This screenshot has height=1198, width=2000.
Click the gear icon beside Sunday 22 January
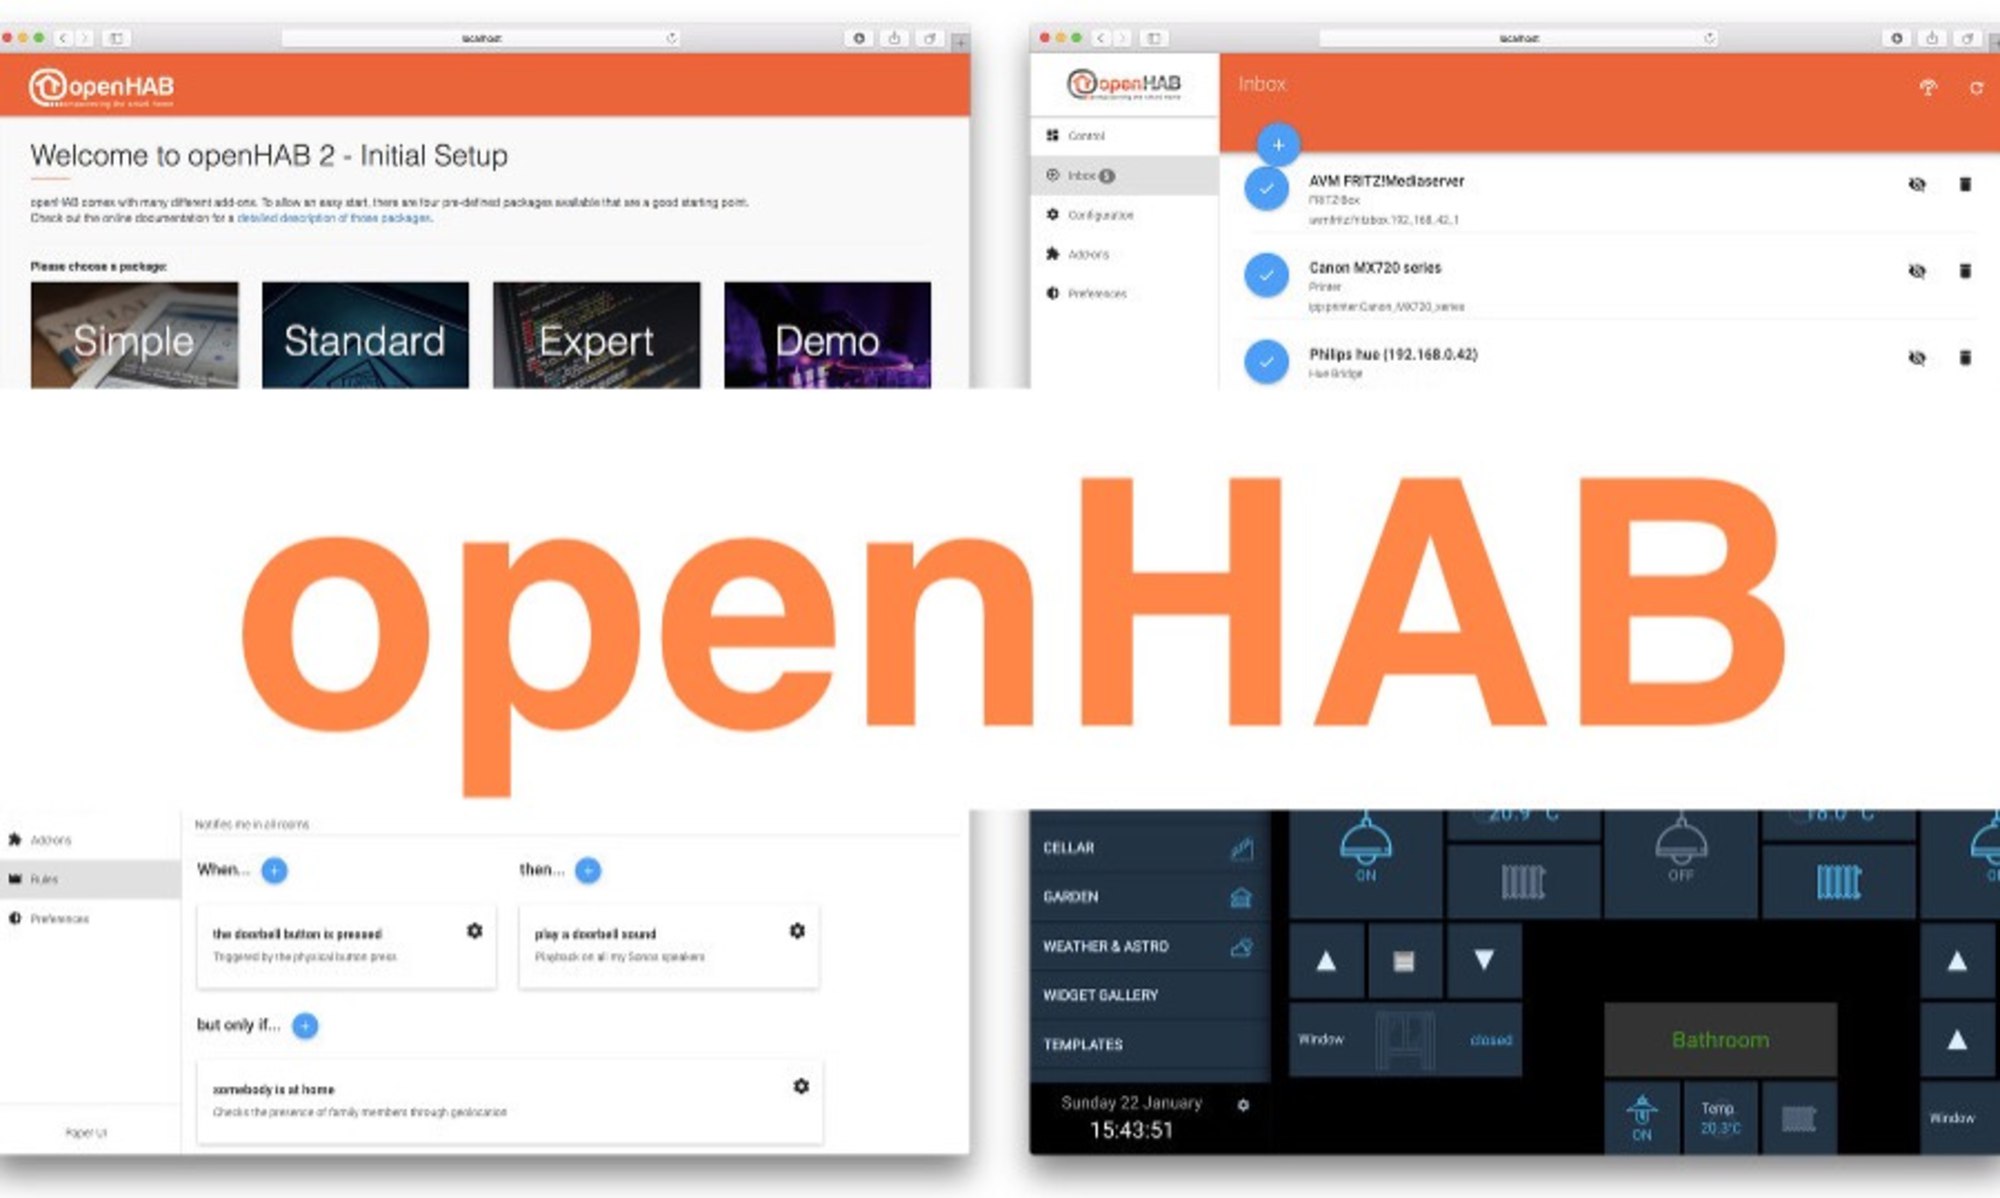[1243, 1105]
